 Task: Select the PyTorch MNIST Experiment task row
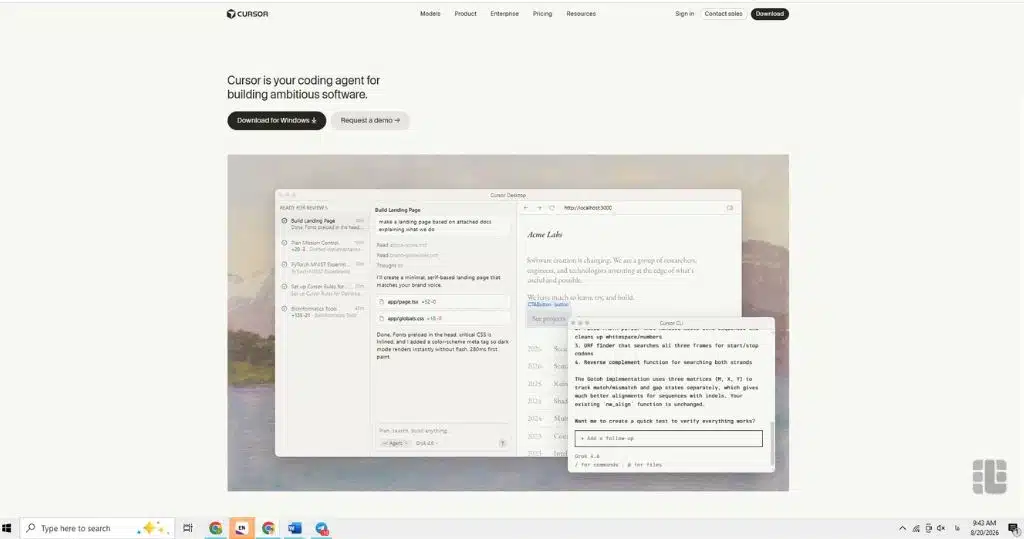[323, 268]
